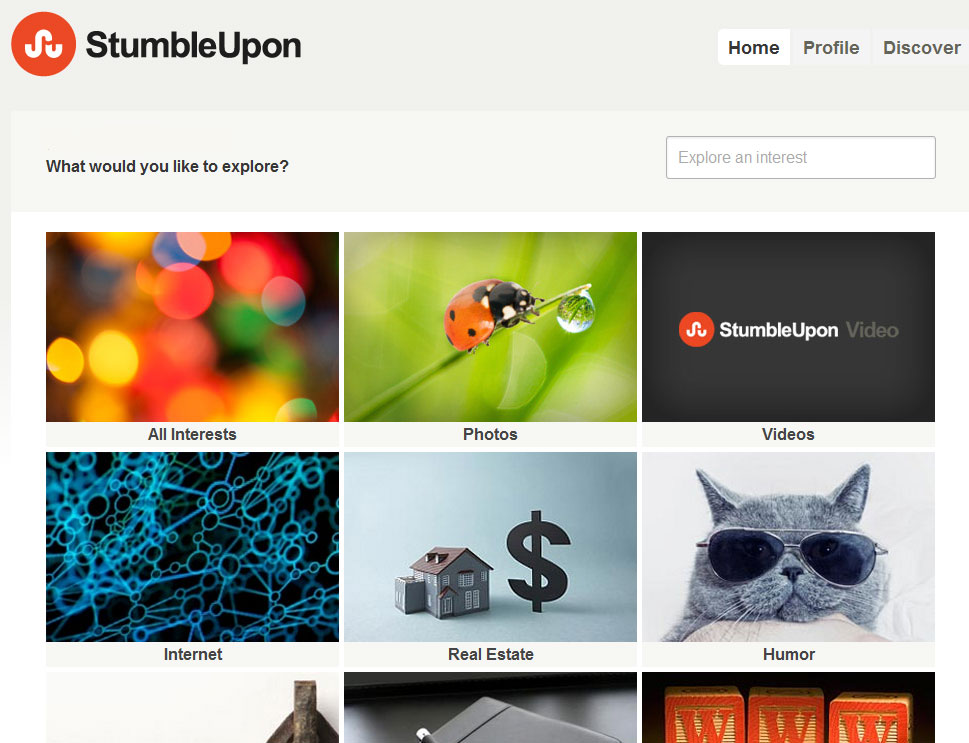
Task: Click the StumbleUpon wordmark text
Action: [193, 46]
